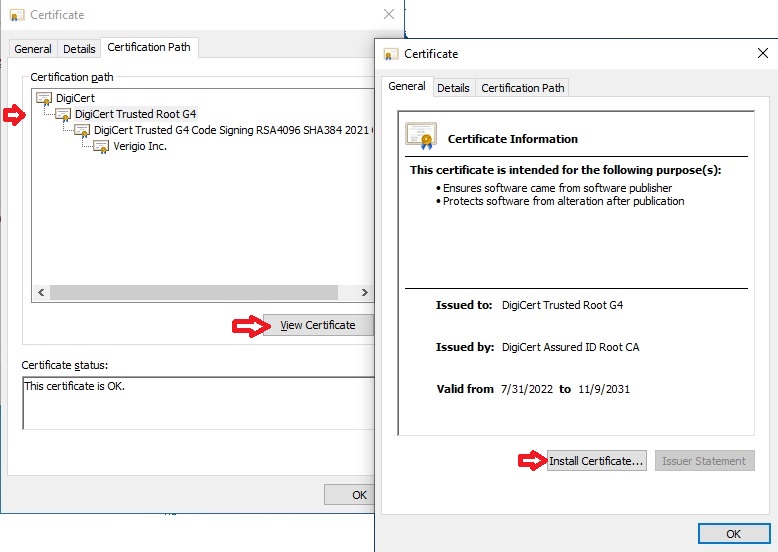Click the 'Valid from' label
The width and height of the screenshot is (778, 552).
465,389
